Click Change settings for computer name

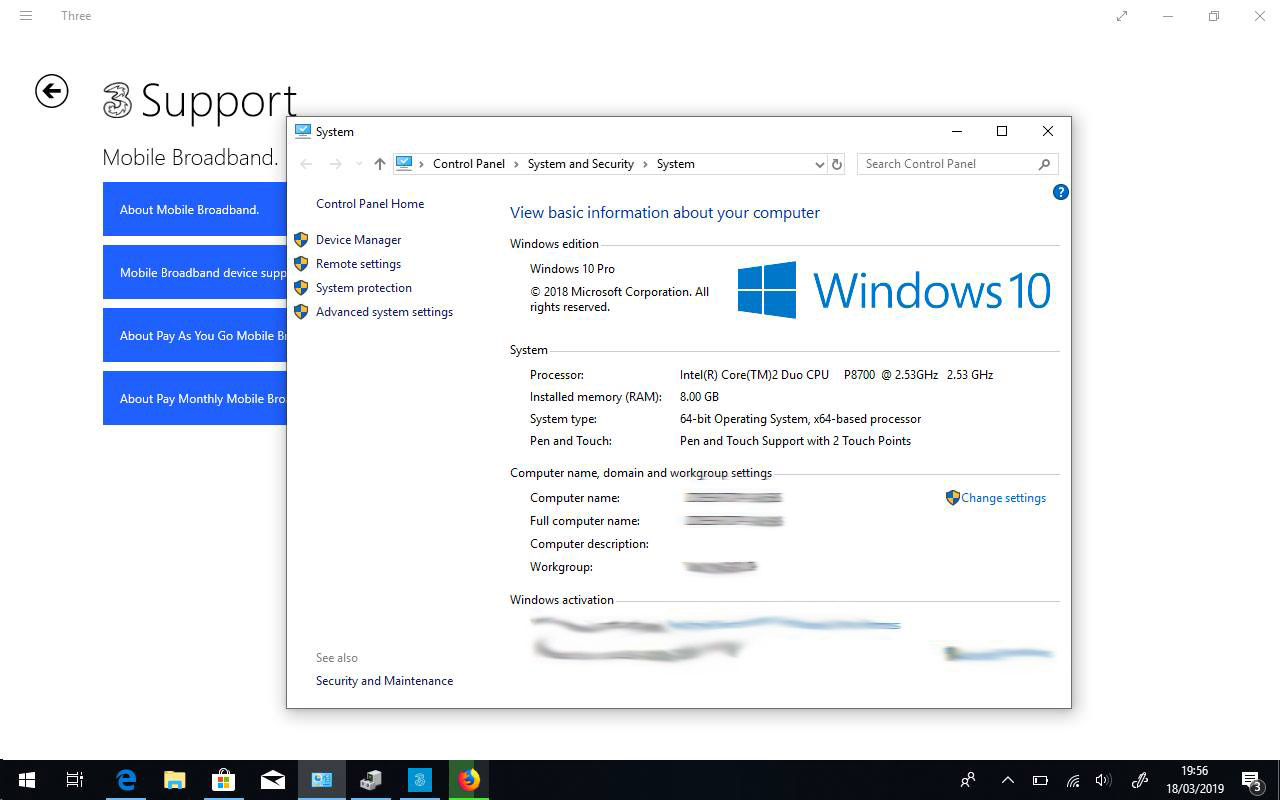(x=1003, y=498)
